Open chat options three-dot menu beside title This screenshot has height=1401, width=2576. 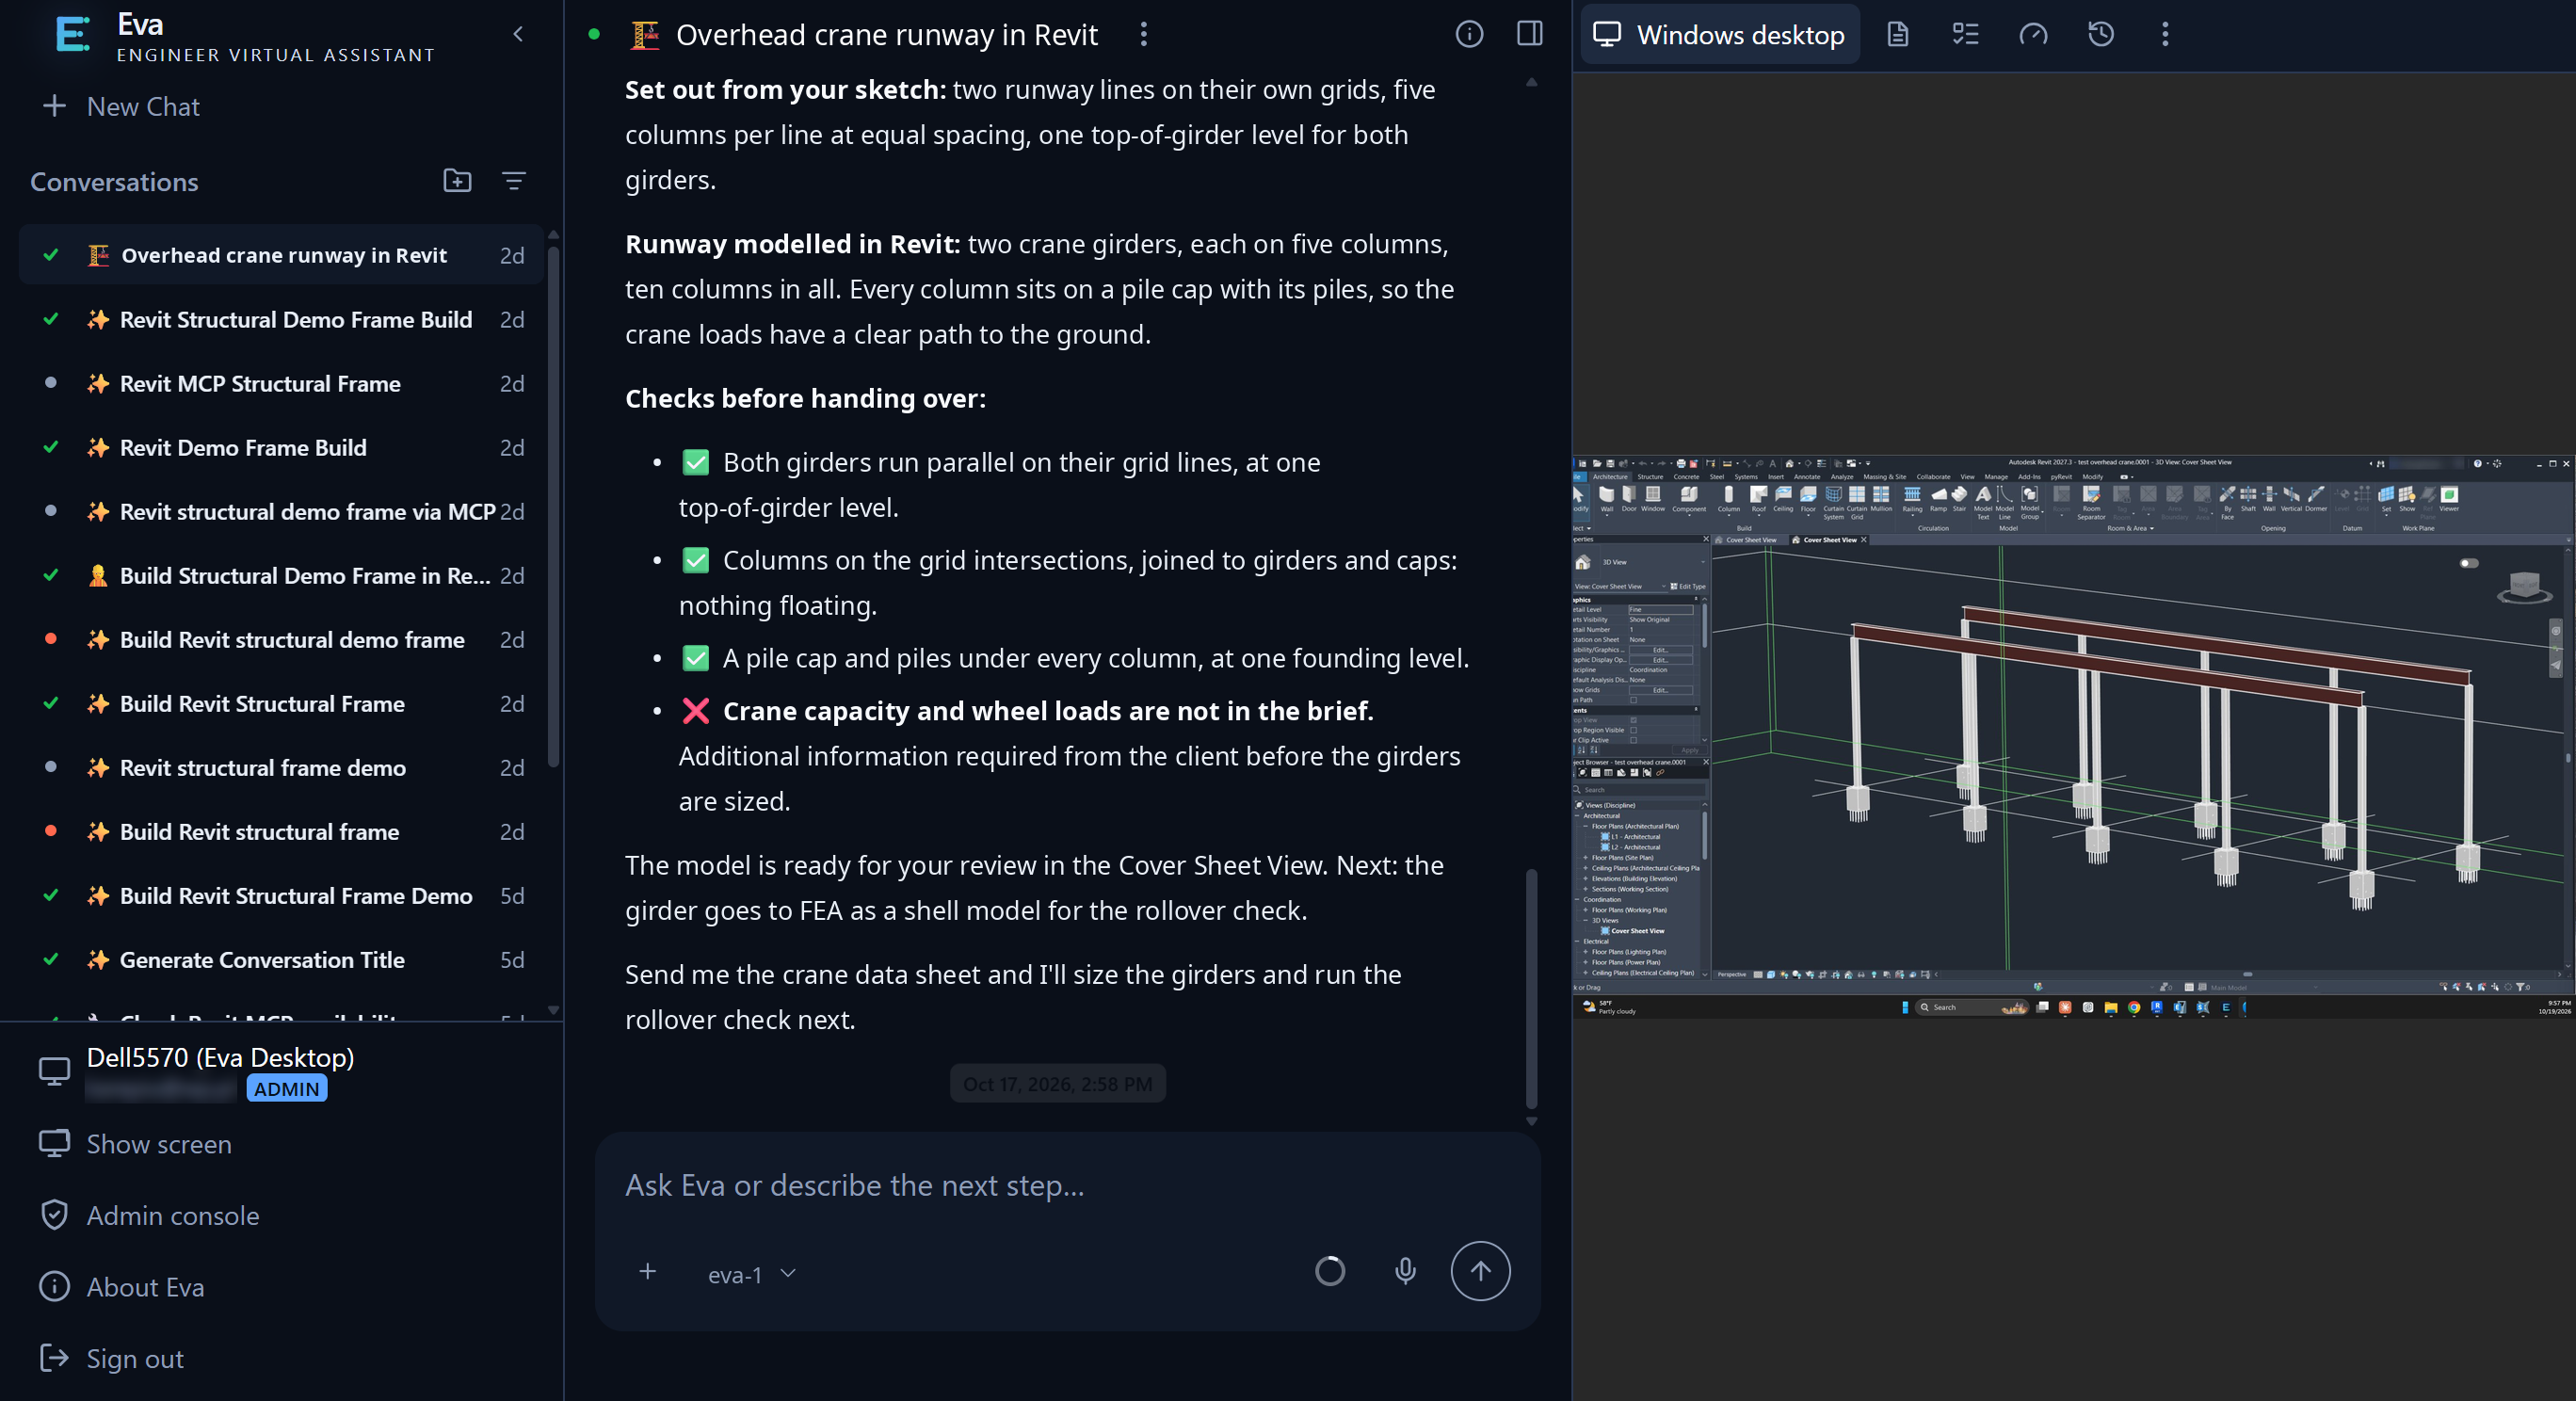pos(1143,35)
